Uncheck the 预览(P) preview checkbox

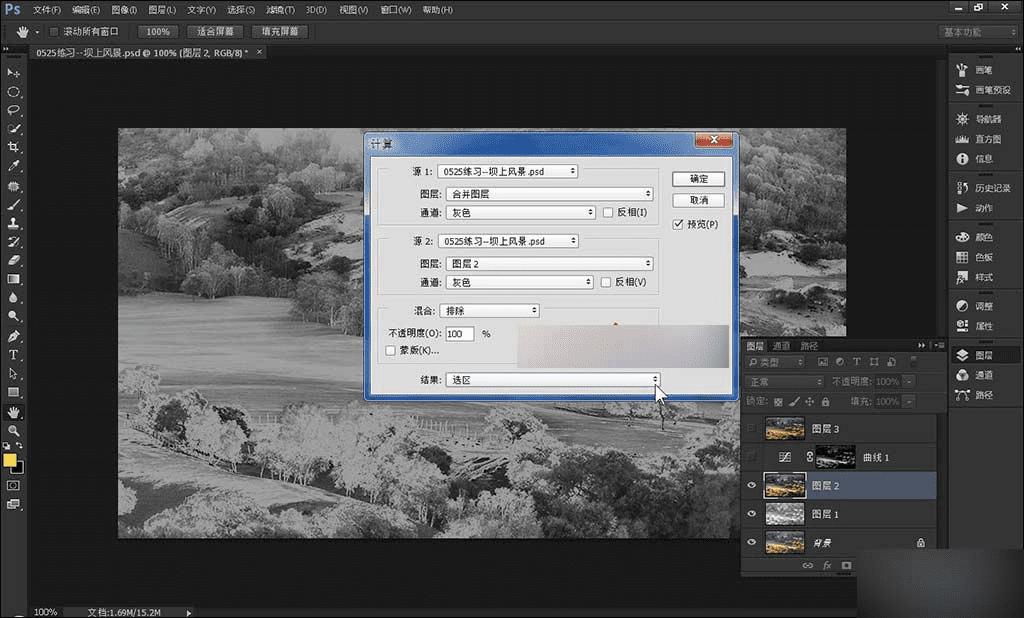coord(679,224)
